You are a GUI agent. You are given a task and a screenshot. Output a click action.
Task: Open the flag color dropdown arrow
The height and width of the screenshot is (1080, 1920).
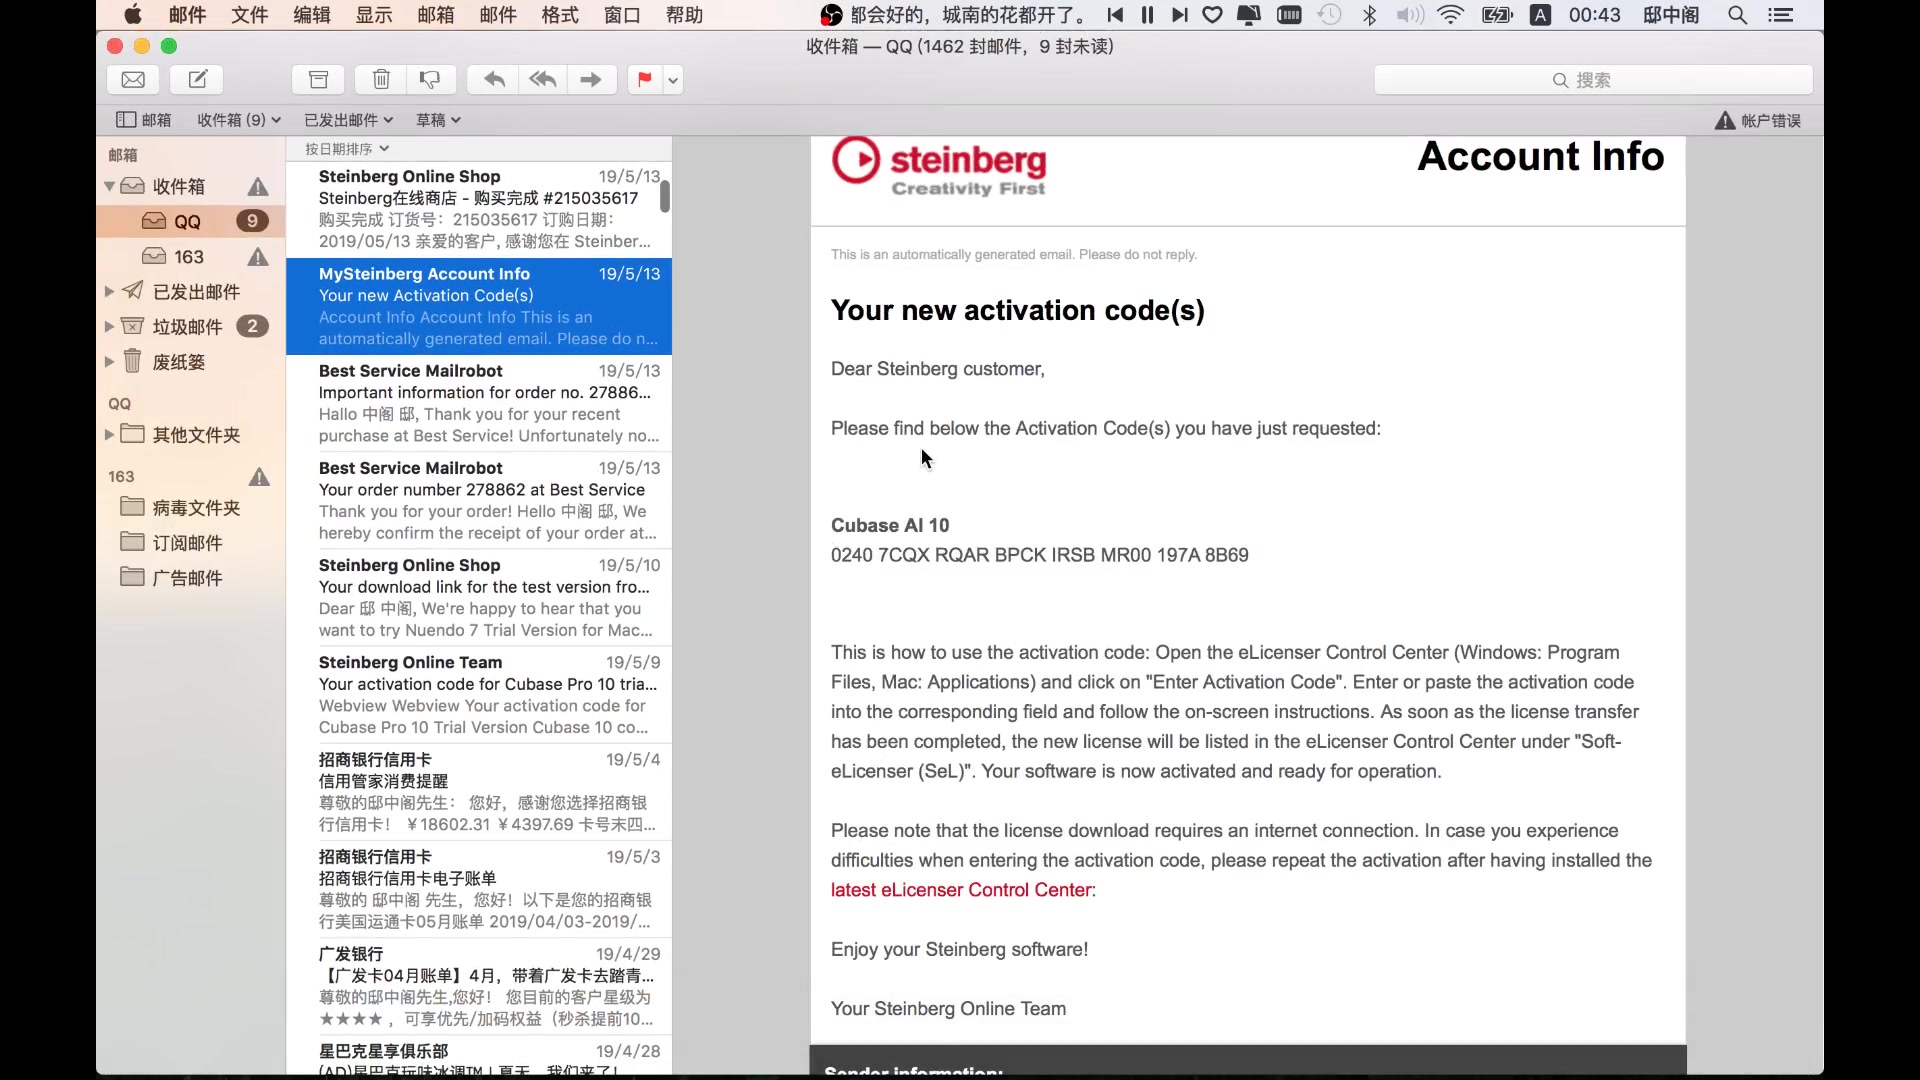click(673, 80)
